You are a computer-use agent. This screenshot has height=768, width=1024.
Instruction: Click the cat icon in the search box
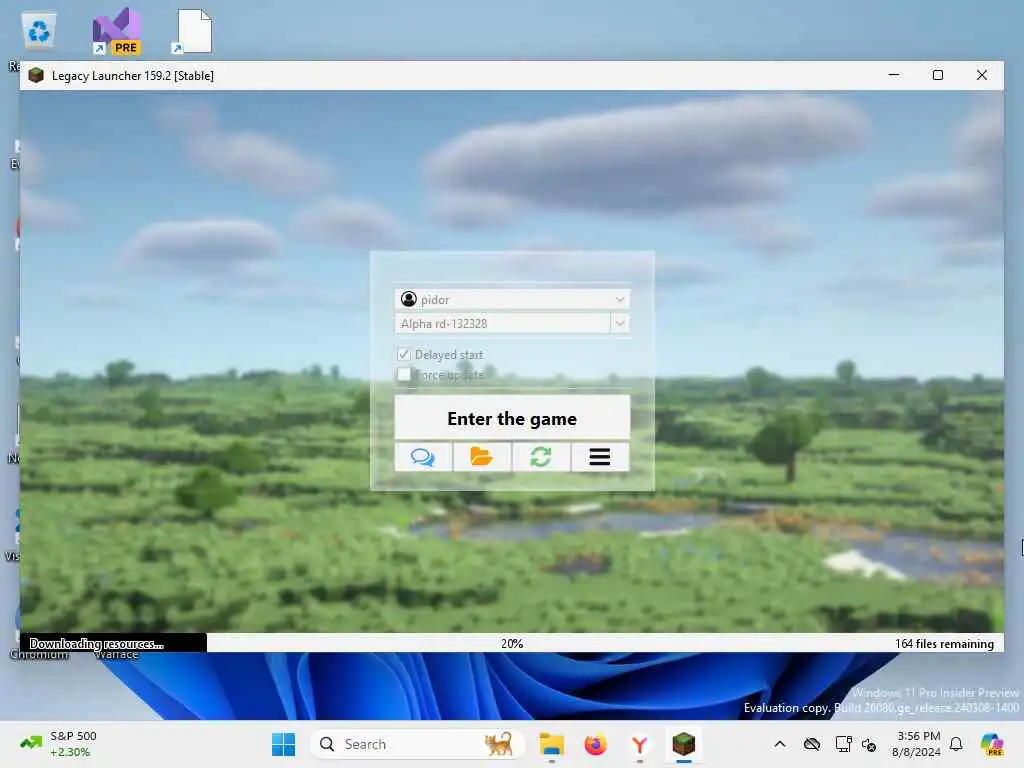pos(498,744)
